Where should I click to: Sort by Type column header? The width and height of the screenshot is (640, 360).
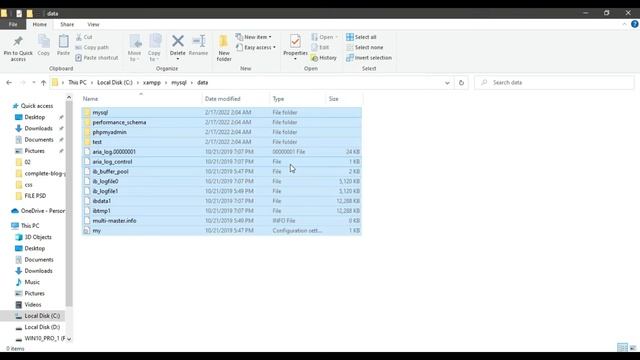click(x=298, y=99)
